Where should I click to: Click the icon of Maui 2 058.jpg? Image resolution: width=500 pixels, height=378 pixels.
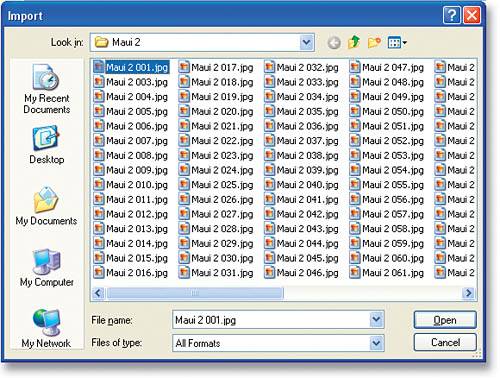coord(355,229)
